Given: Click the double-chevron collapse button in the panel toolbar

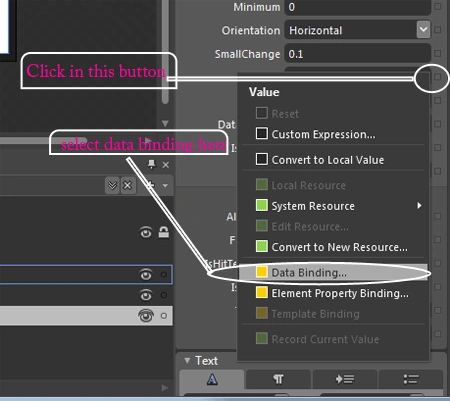Looking at the screenshot, I should 112,185.
